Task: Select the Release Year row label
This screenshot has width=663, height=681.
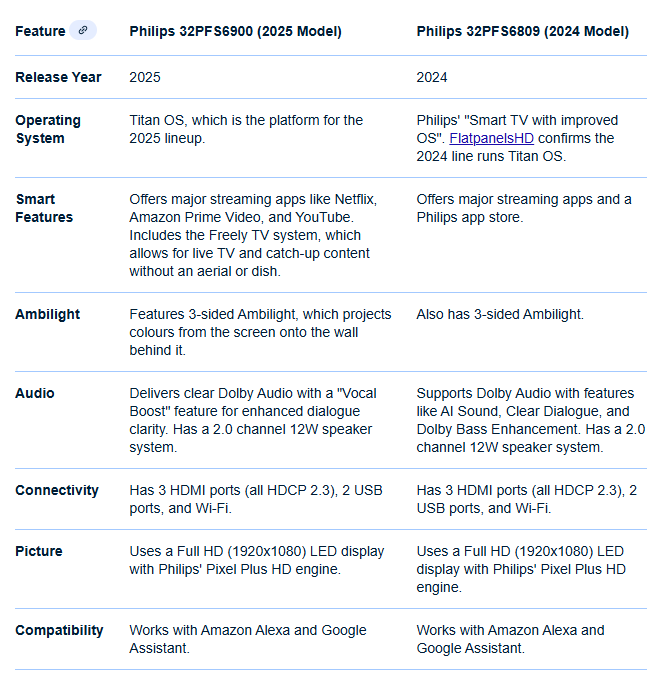Action: [x=58, y=77]
